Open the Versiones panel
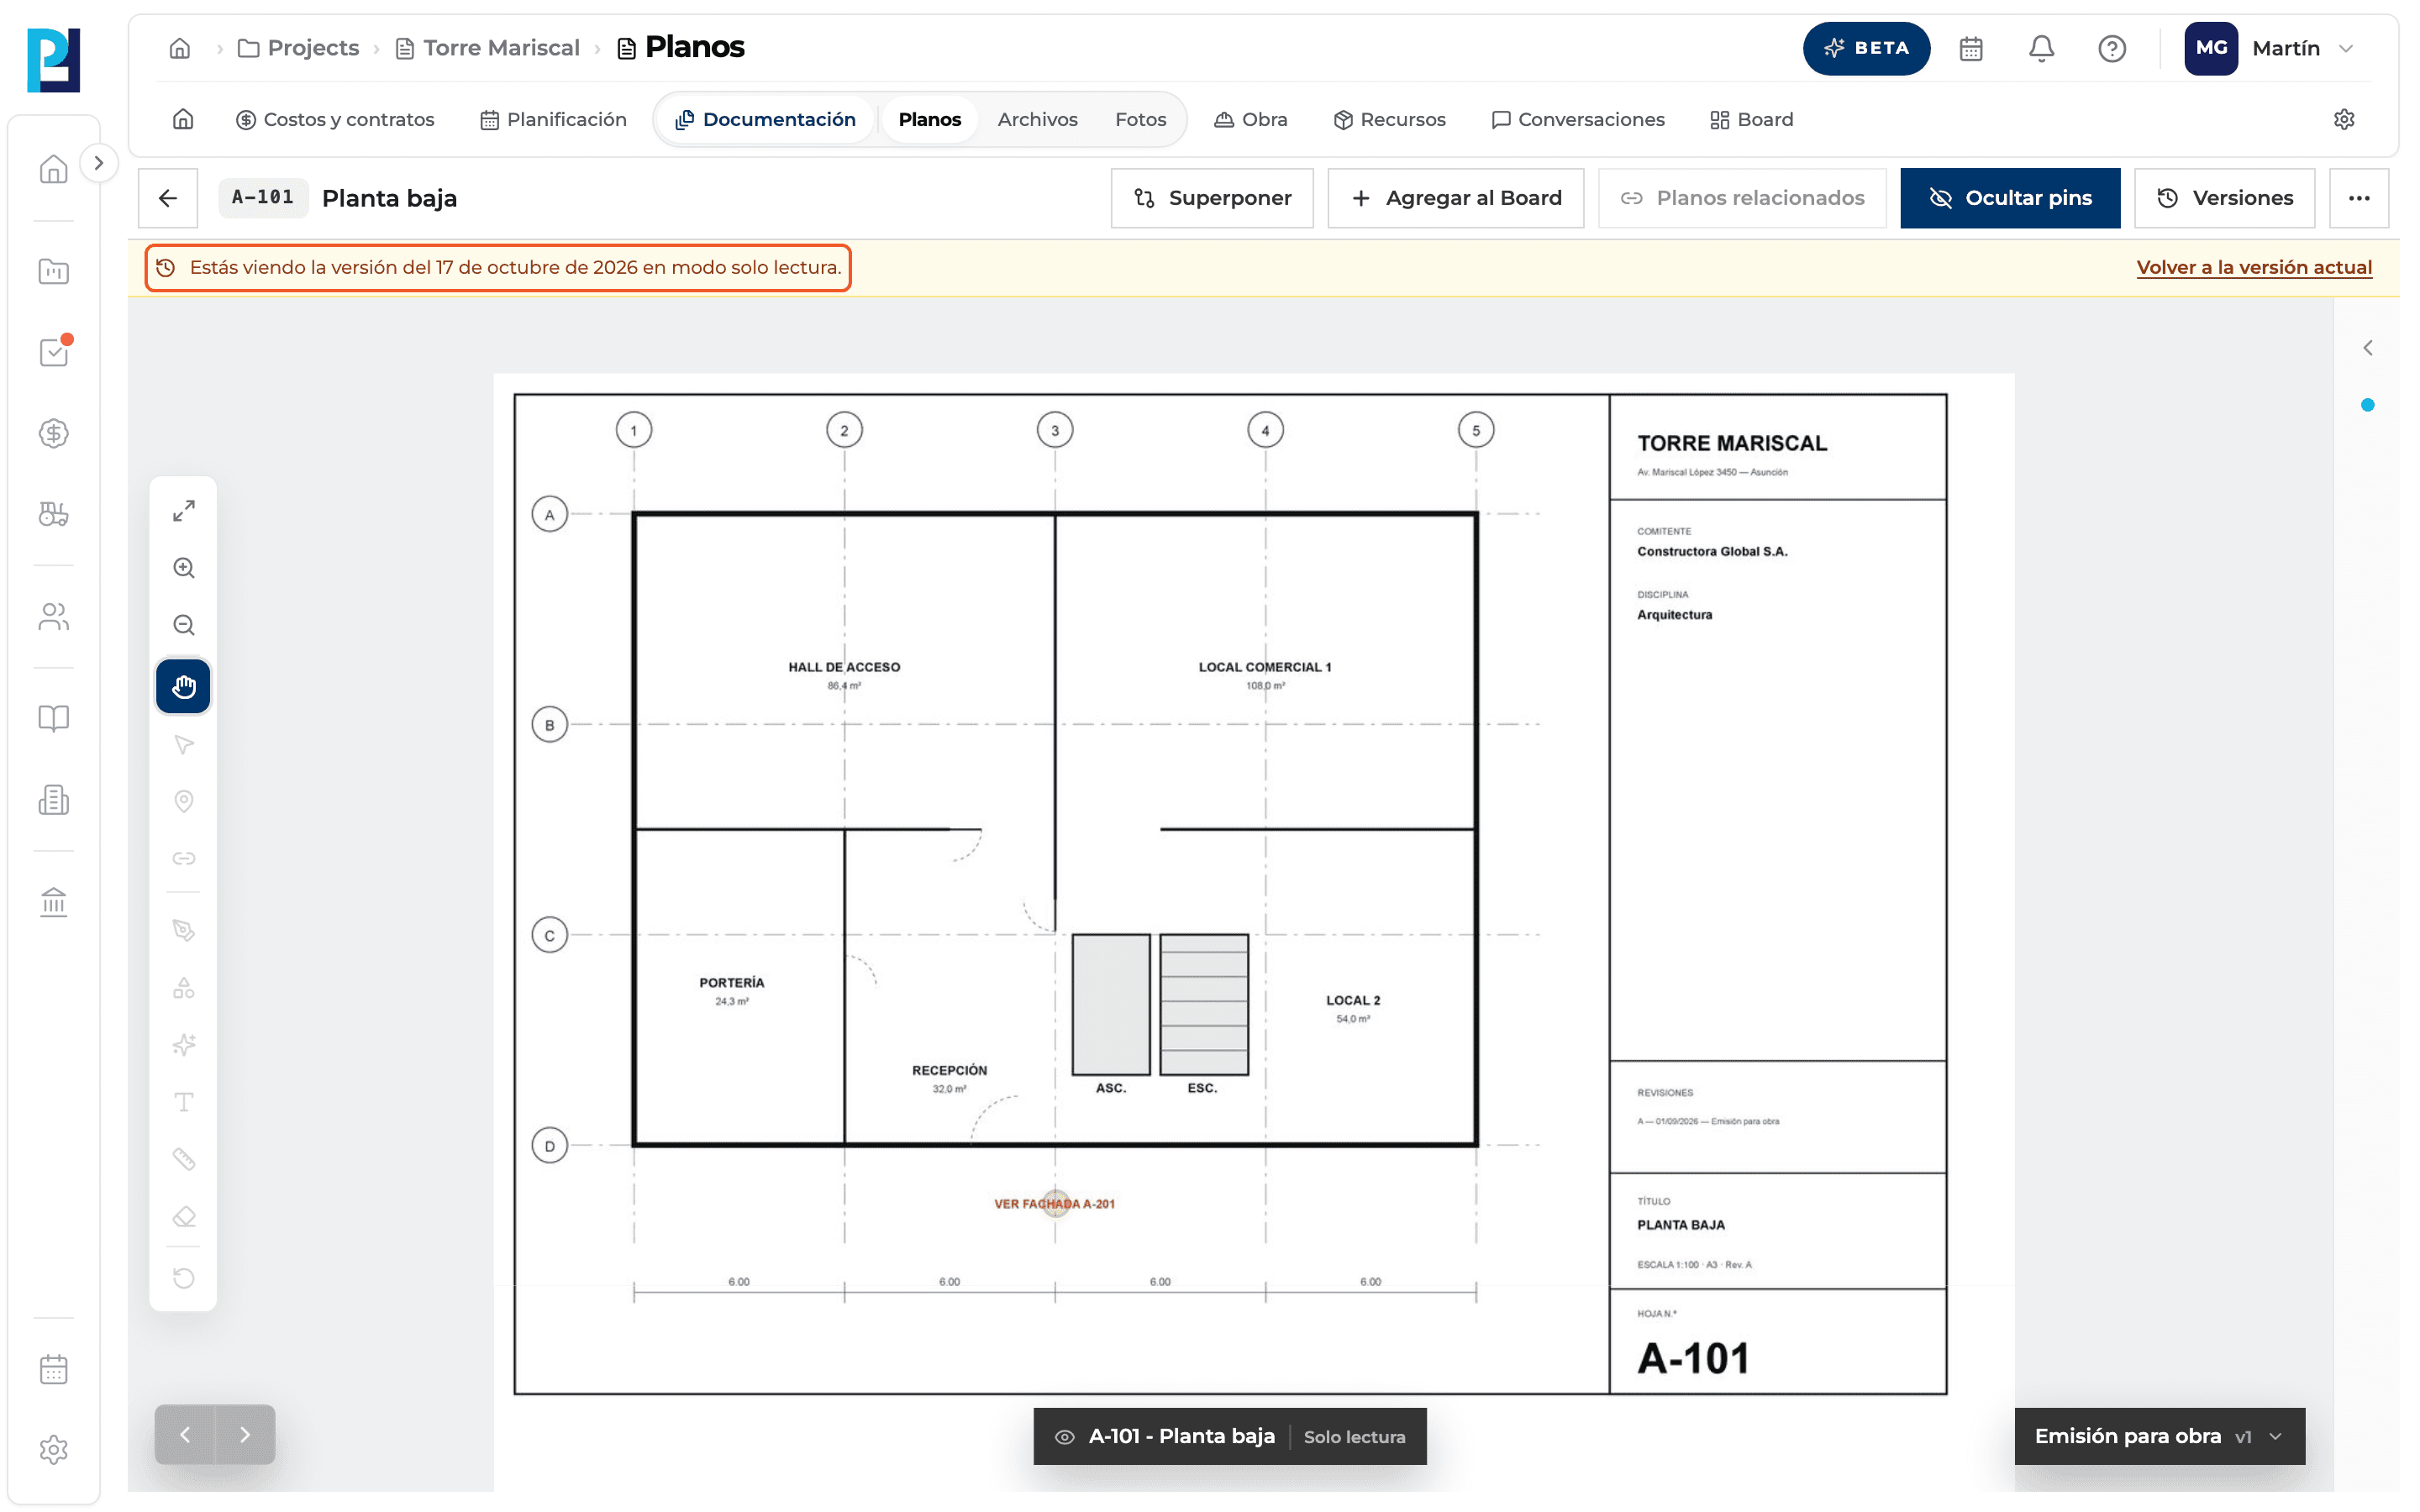Image resolution: width=2420 pixels, height=1512 pixels. (2224, 198)
